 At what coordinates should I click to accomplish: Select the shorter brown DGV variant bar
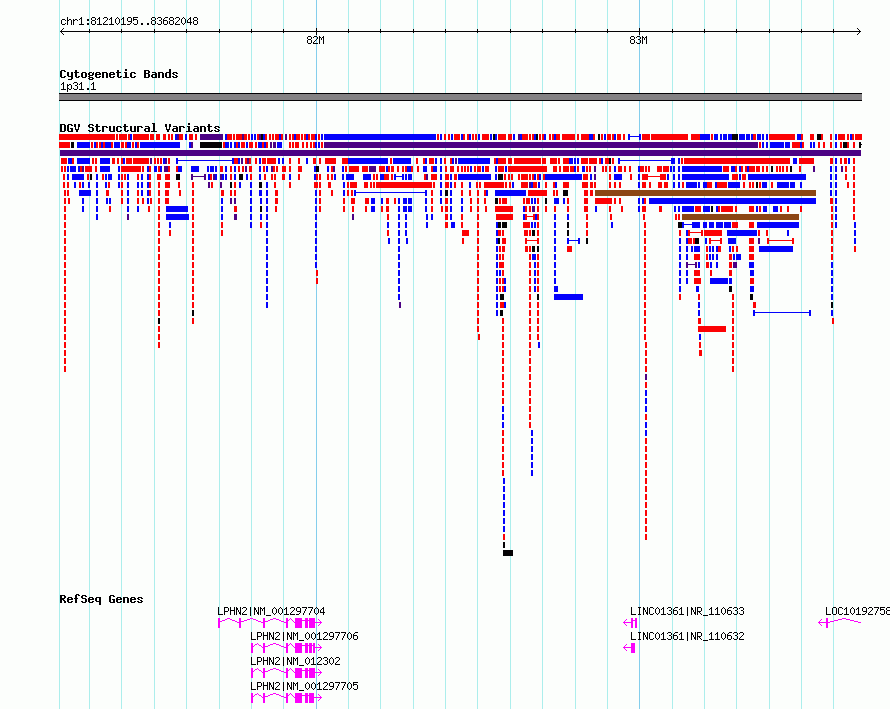(x=740, y=217)
